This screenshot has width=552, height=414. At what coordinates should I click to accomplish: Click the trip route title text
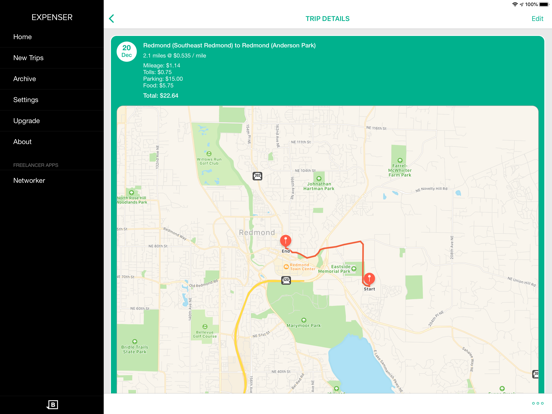[229, 45]
